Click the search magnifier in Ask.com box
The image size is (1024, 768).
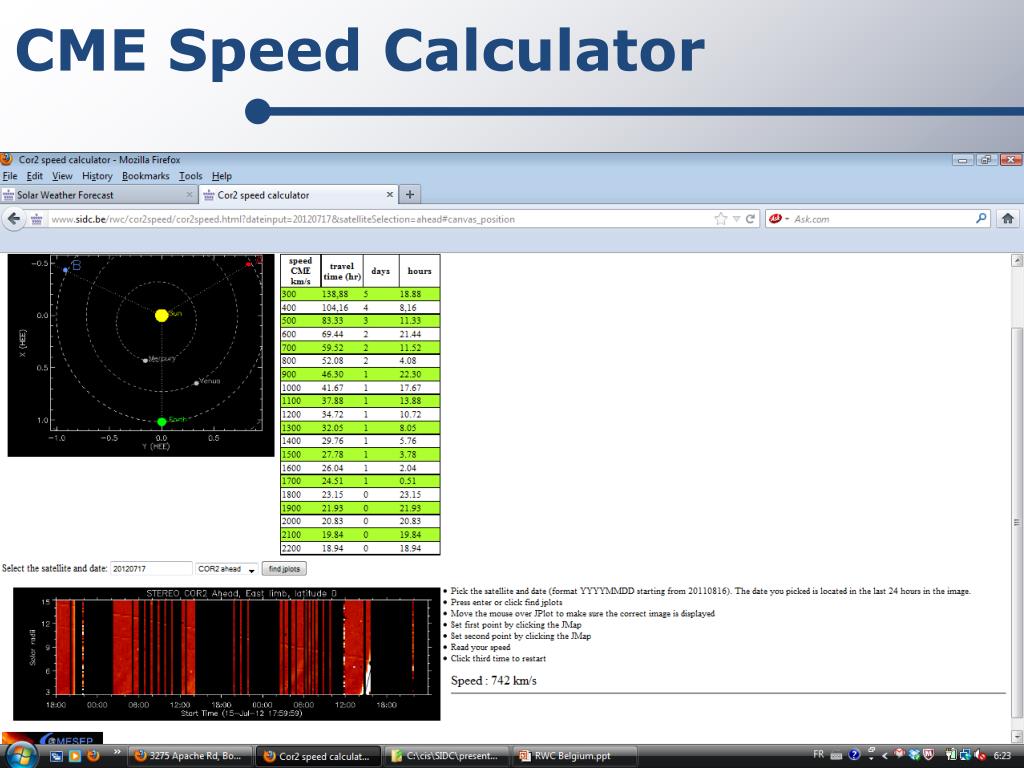[981, 218]
